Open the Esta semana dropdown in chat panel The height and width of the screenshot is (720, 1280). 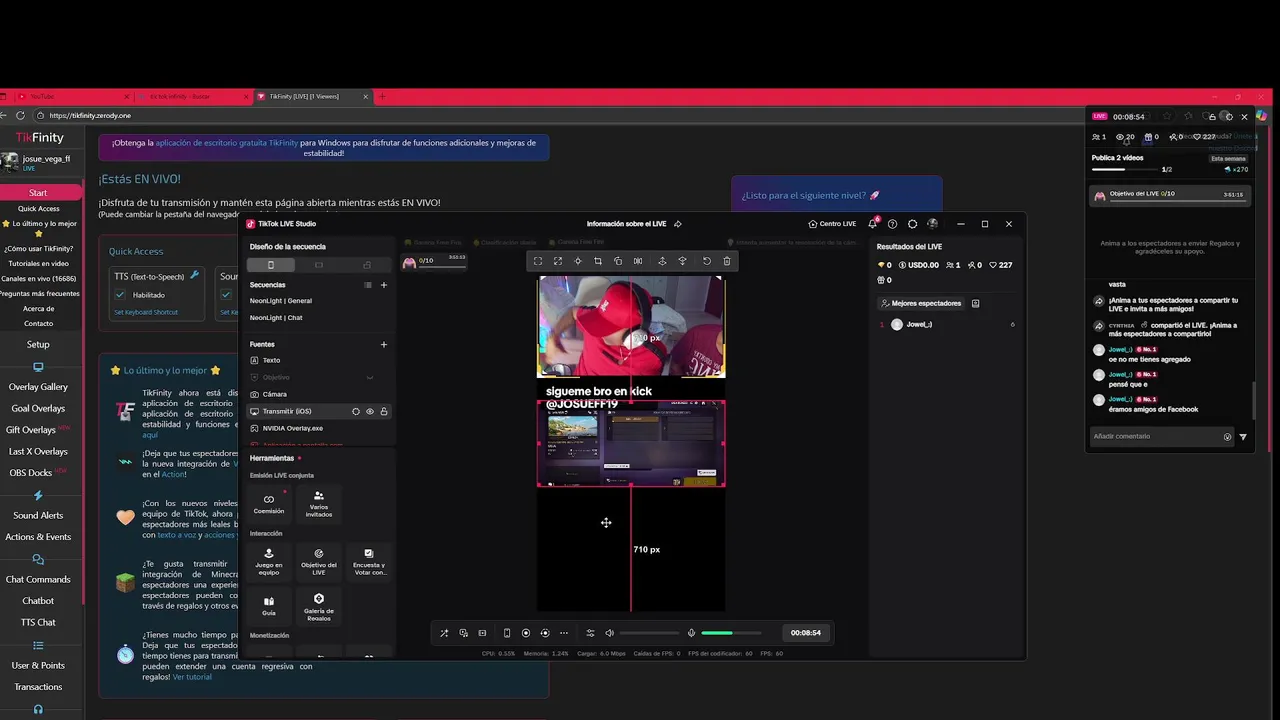coord(1229,158)
